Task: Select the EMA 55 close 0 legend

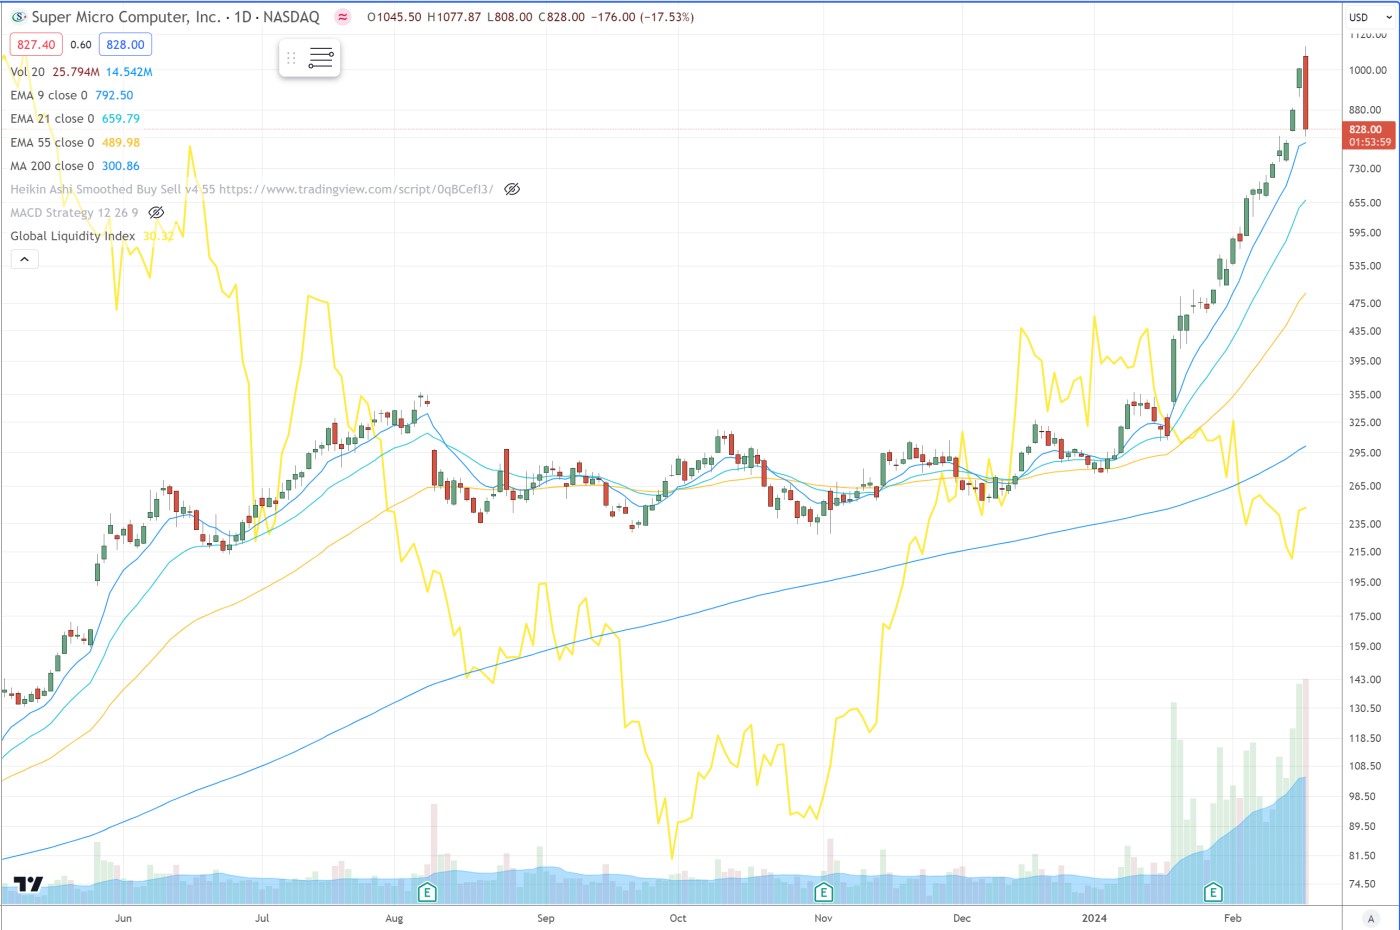Action: (52, 142)
